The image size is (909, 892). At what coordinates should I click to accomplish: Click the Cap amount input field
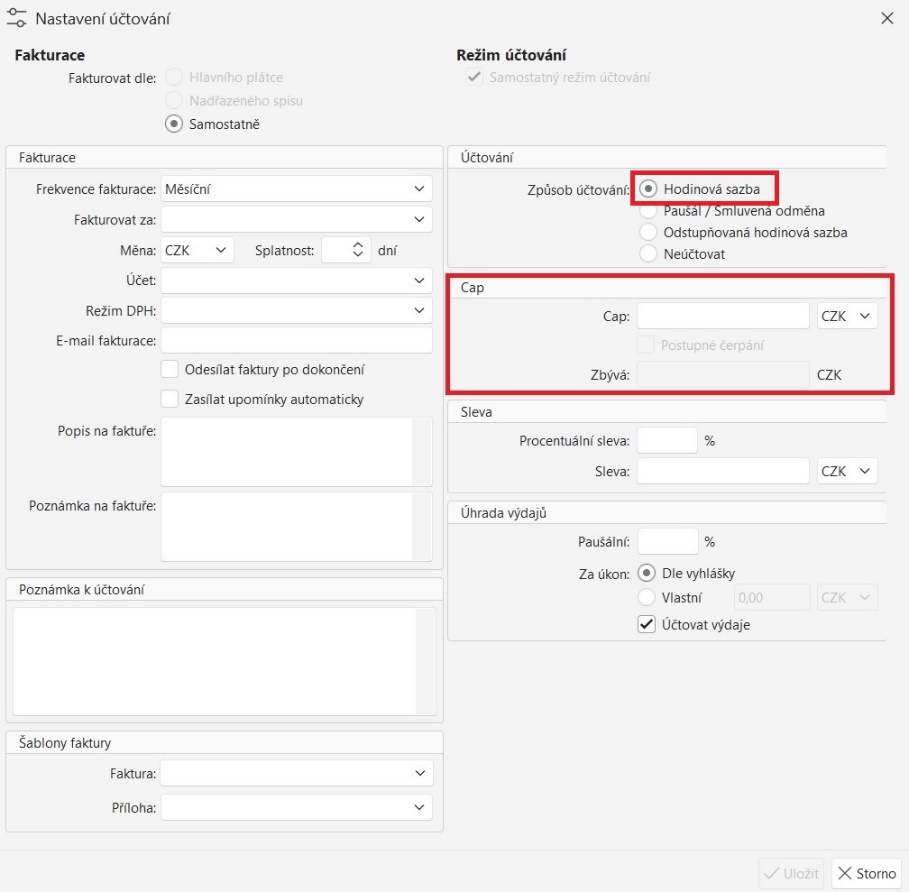pyautogui.click(x=722, y=316)
